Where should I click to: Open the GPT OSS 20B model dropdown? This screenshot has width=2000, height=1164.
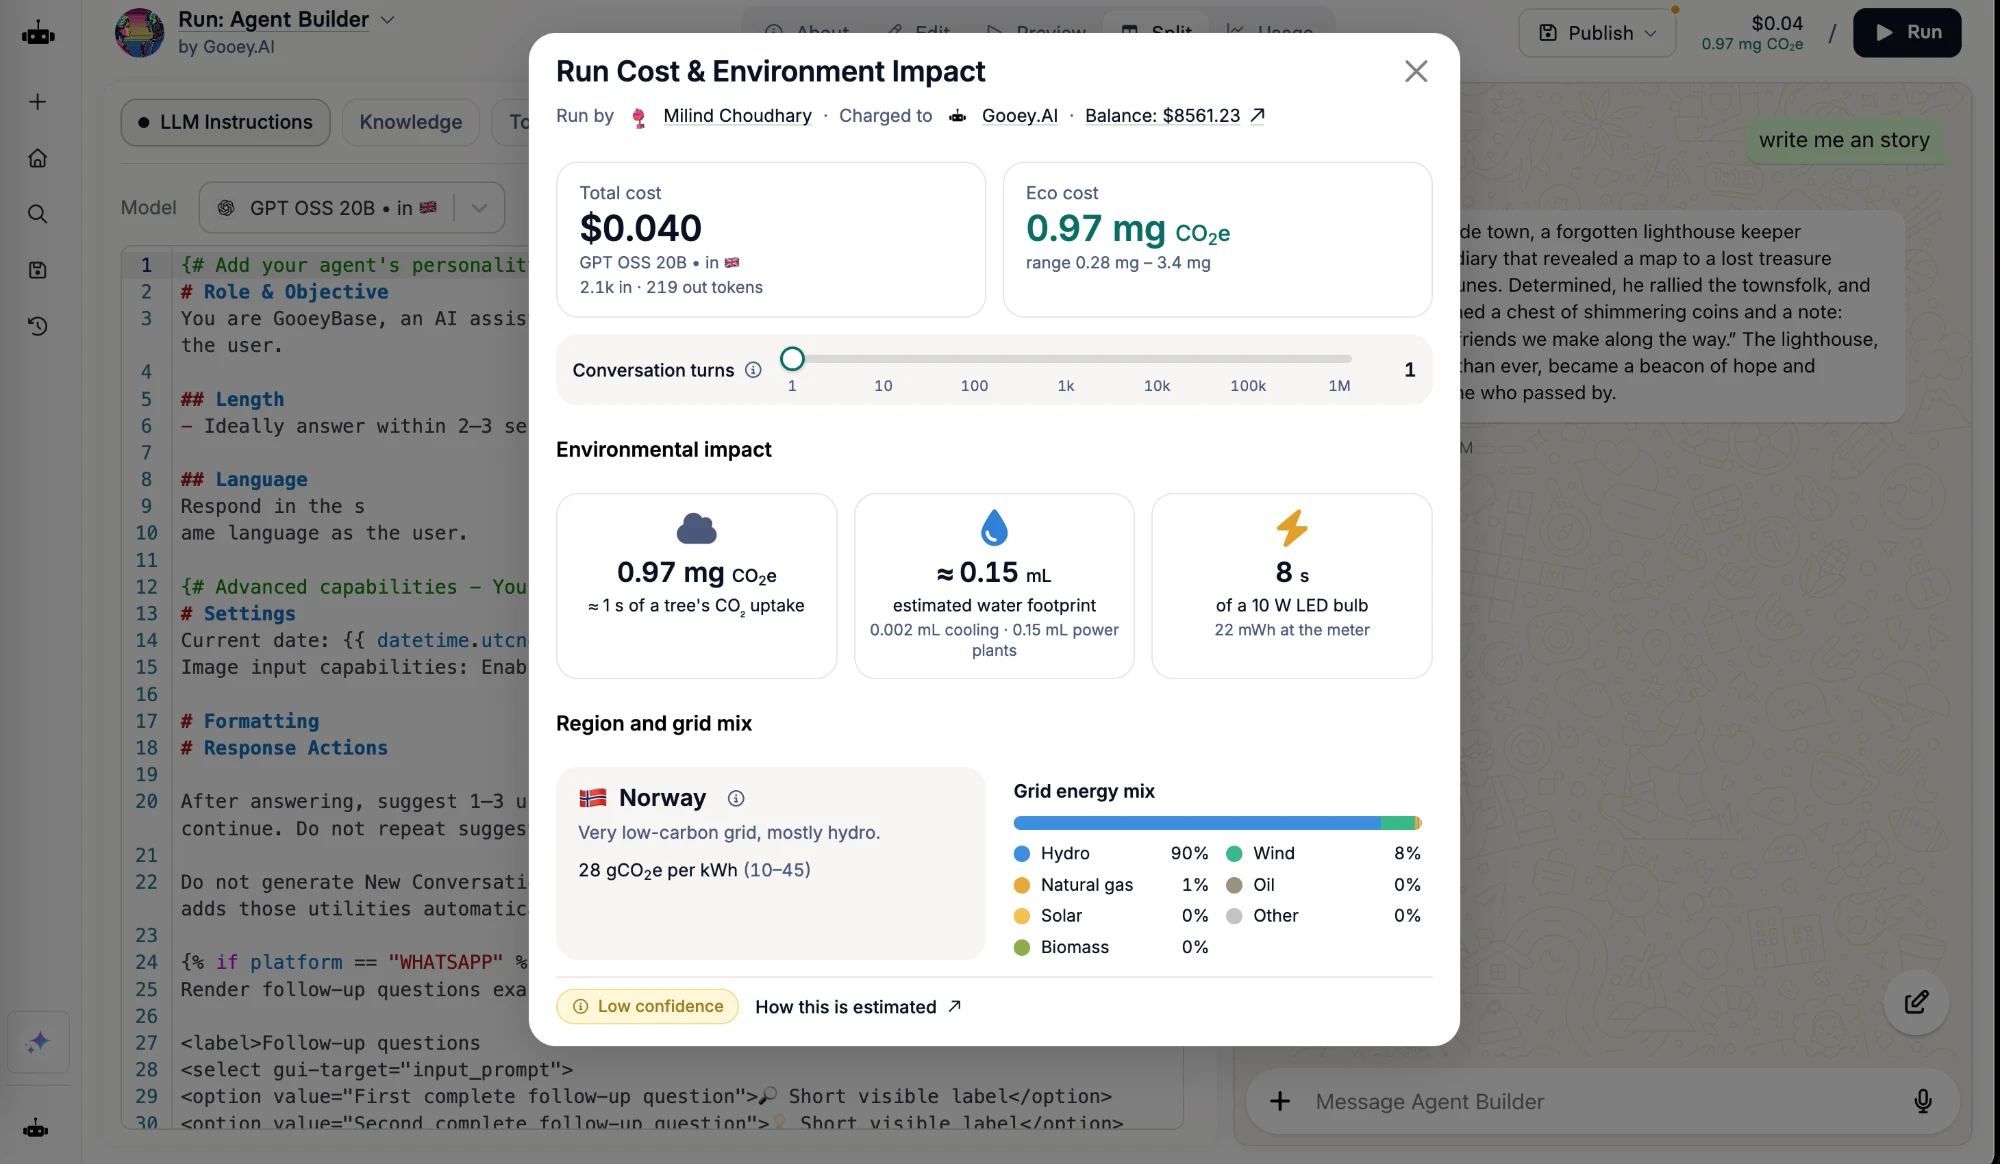click(352, 207)
